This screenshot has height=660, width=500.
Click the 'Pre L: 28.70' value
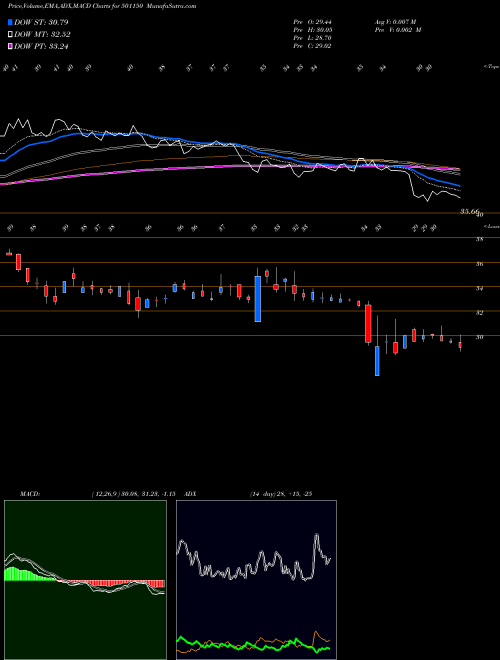[313, 38]
